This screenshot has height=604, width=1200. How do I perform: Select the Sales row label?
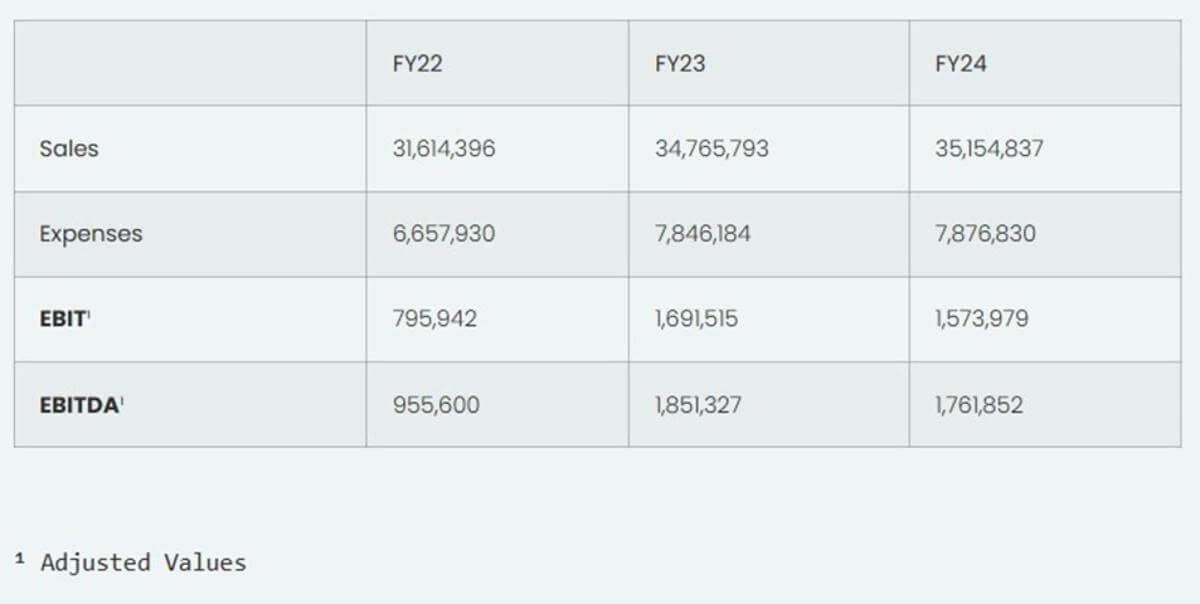[x=69, y=149]
